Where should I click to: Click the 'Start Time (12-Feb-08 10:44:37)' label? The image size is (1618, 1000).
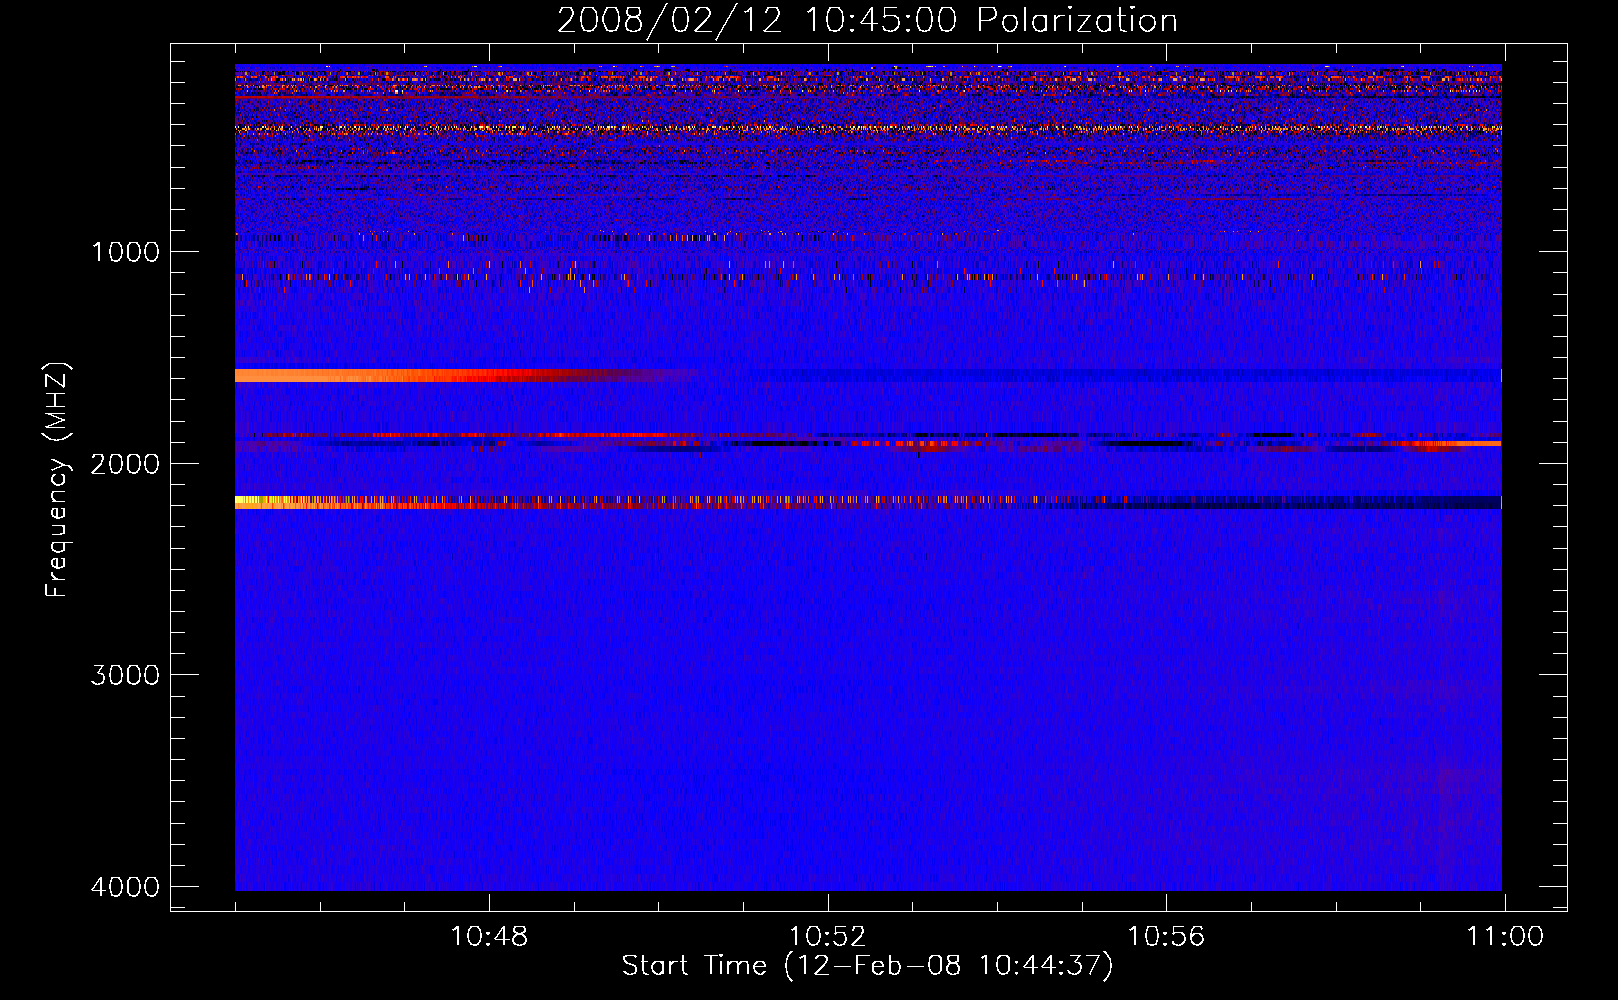[867, 966]
